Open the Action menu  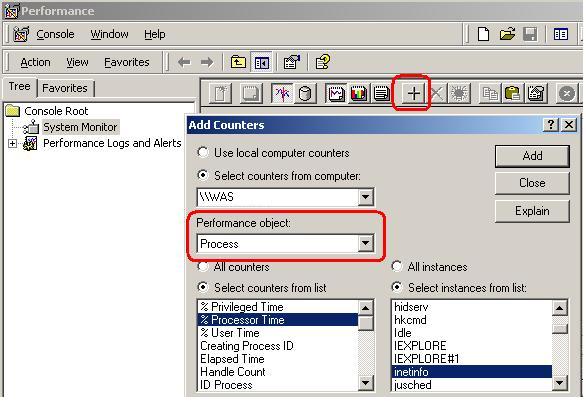click(35, 62)
